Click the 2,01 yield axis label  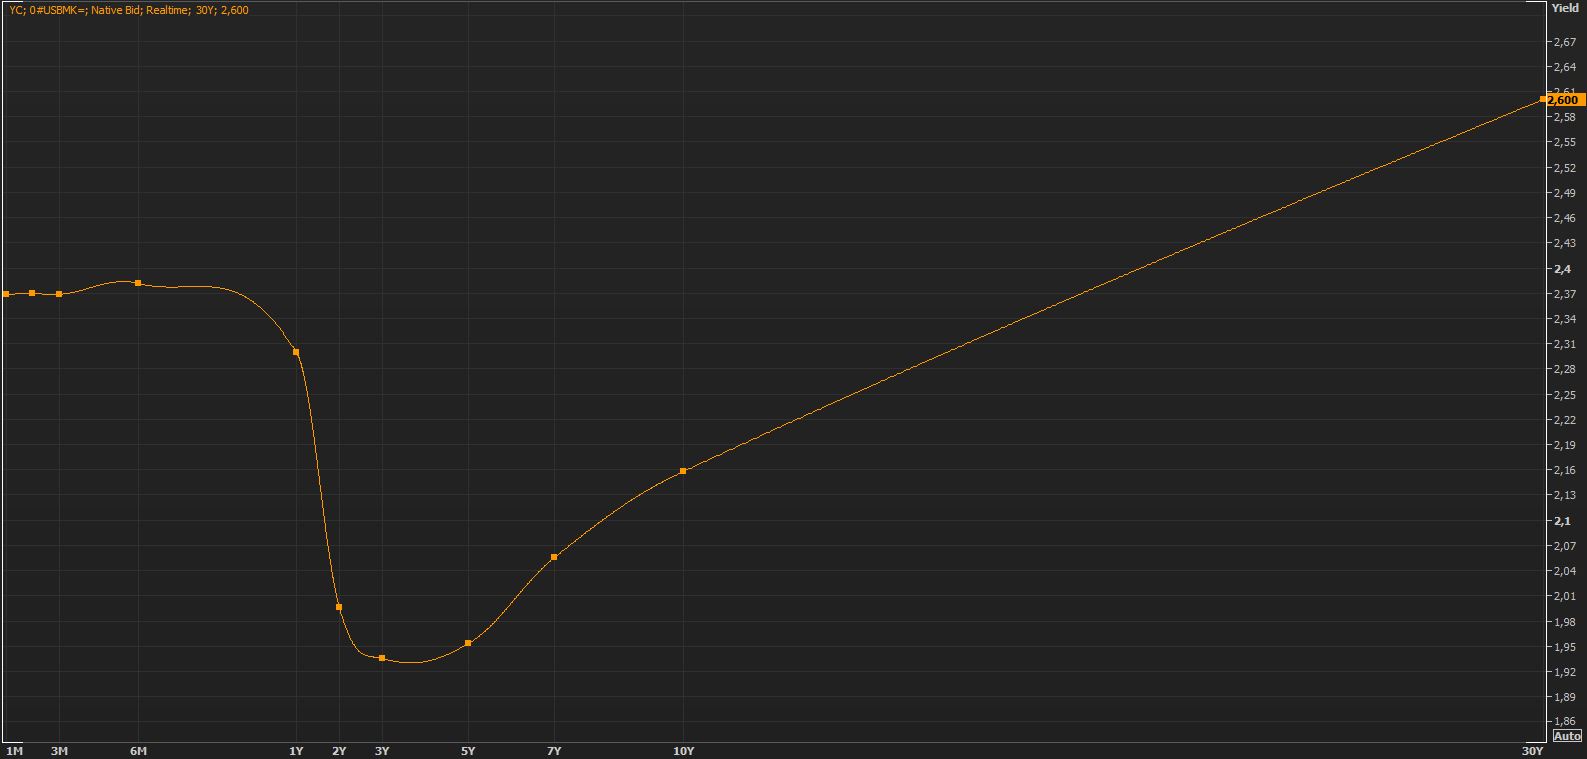coord(1564,596)
